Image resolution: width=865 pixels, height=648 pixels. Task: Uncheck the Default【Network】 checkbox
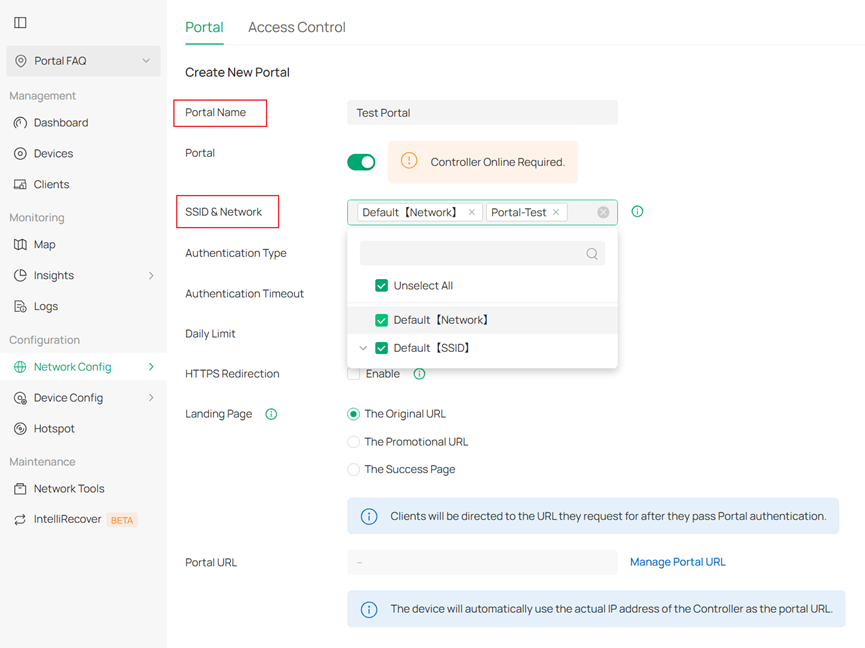tap(381, 321)
